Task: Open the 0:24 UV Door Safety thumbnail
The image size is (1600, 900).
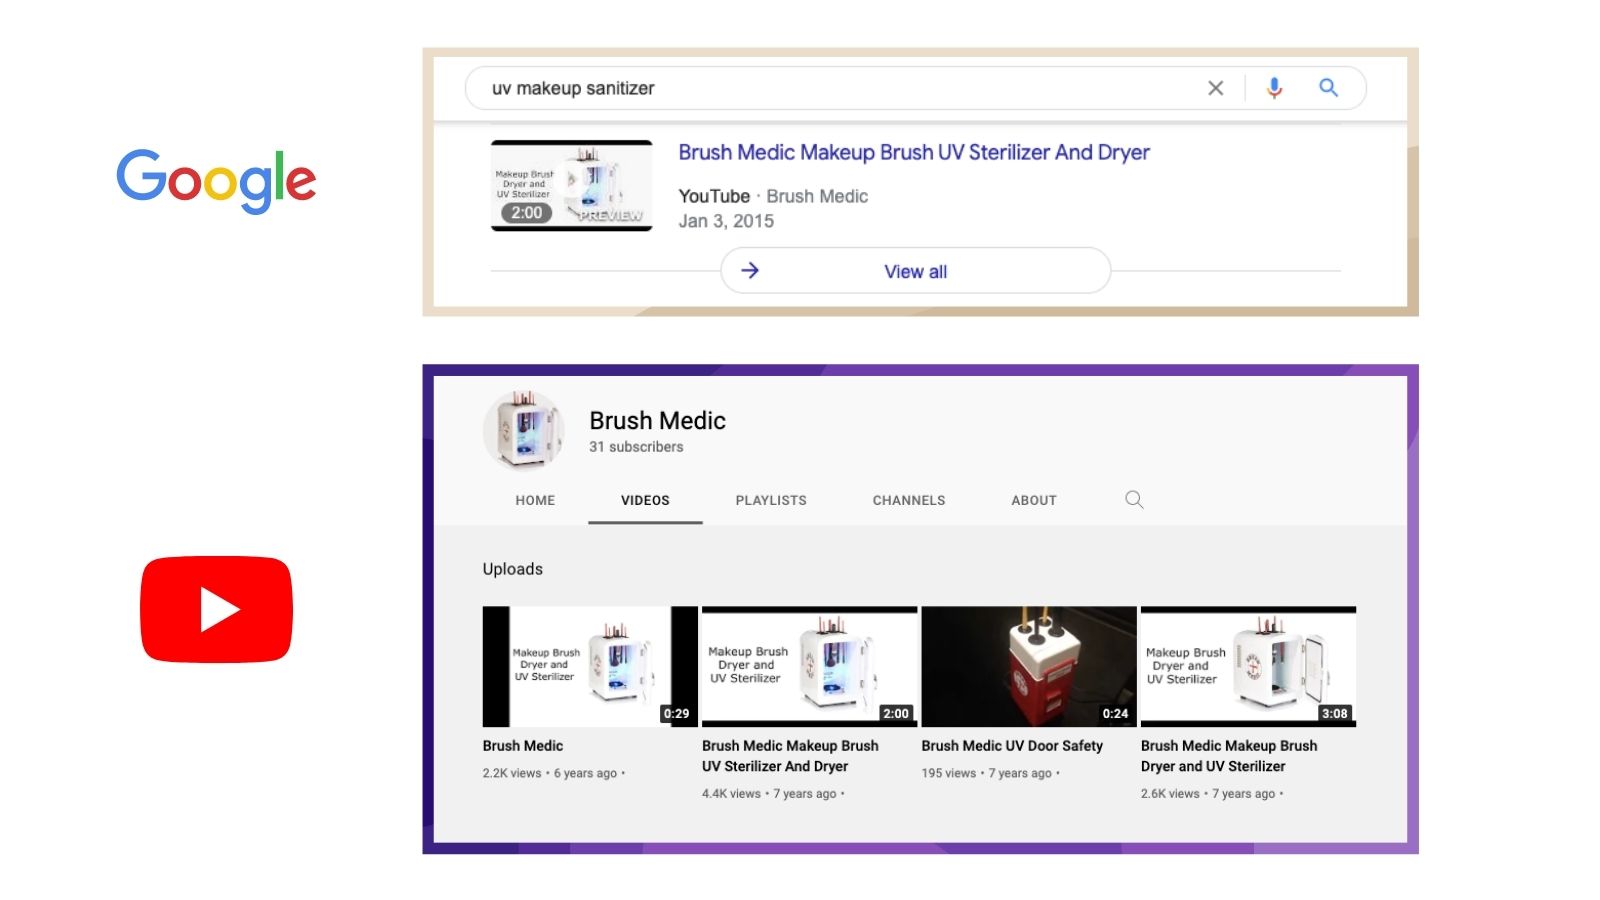Action: coord(1029,666)
